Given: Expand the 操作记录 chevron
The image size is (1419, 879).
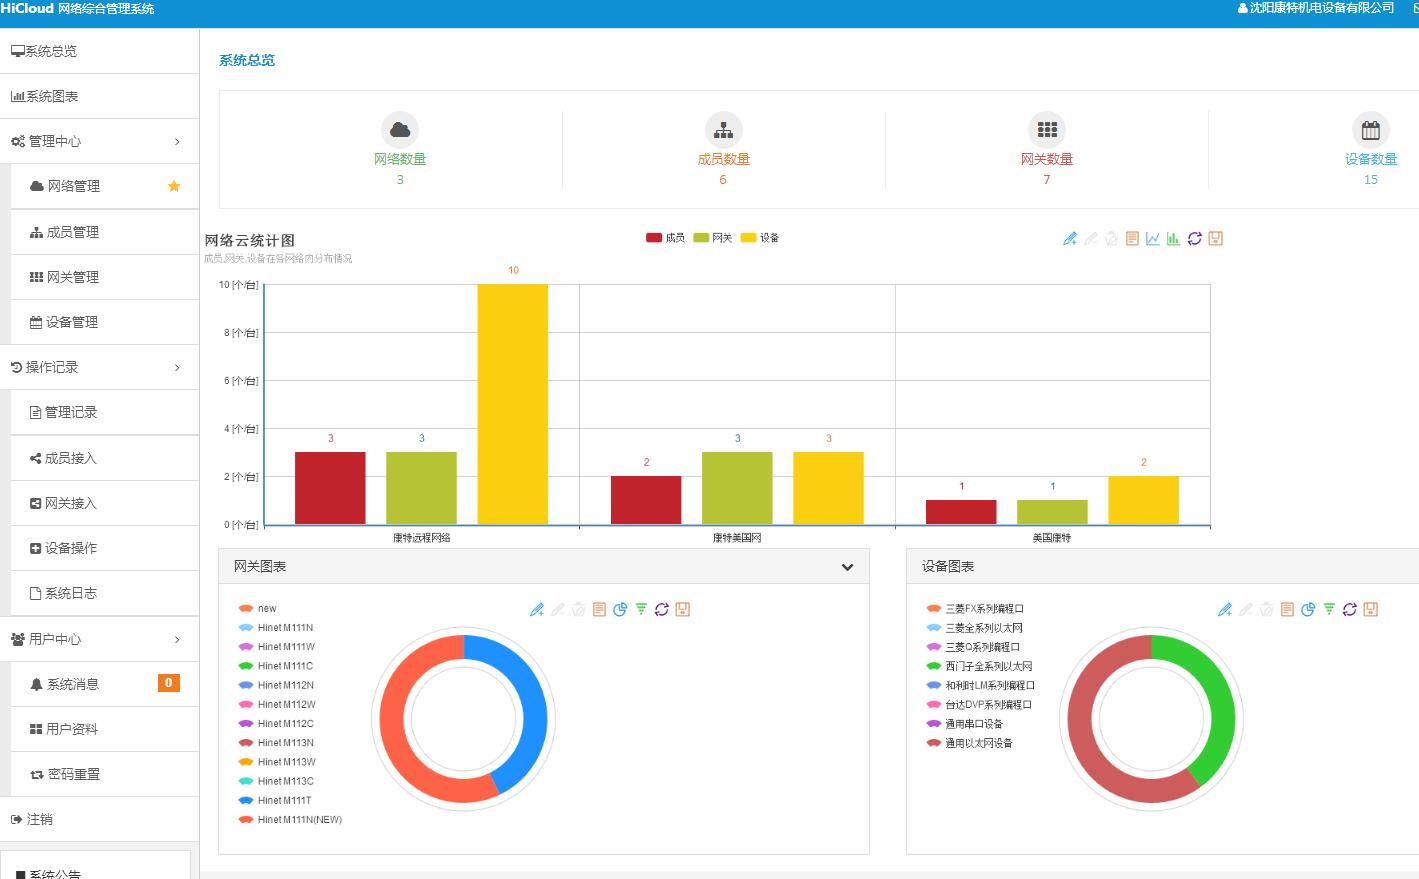Looking at the screenshot, I should (177, 368).
